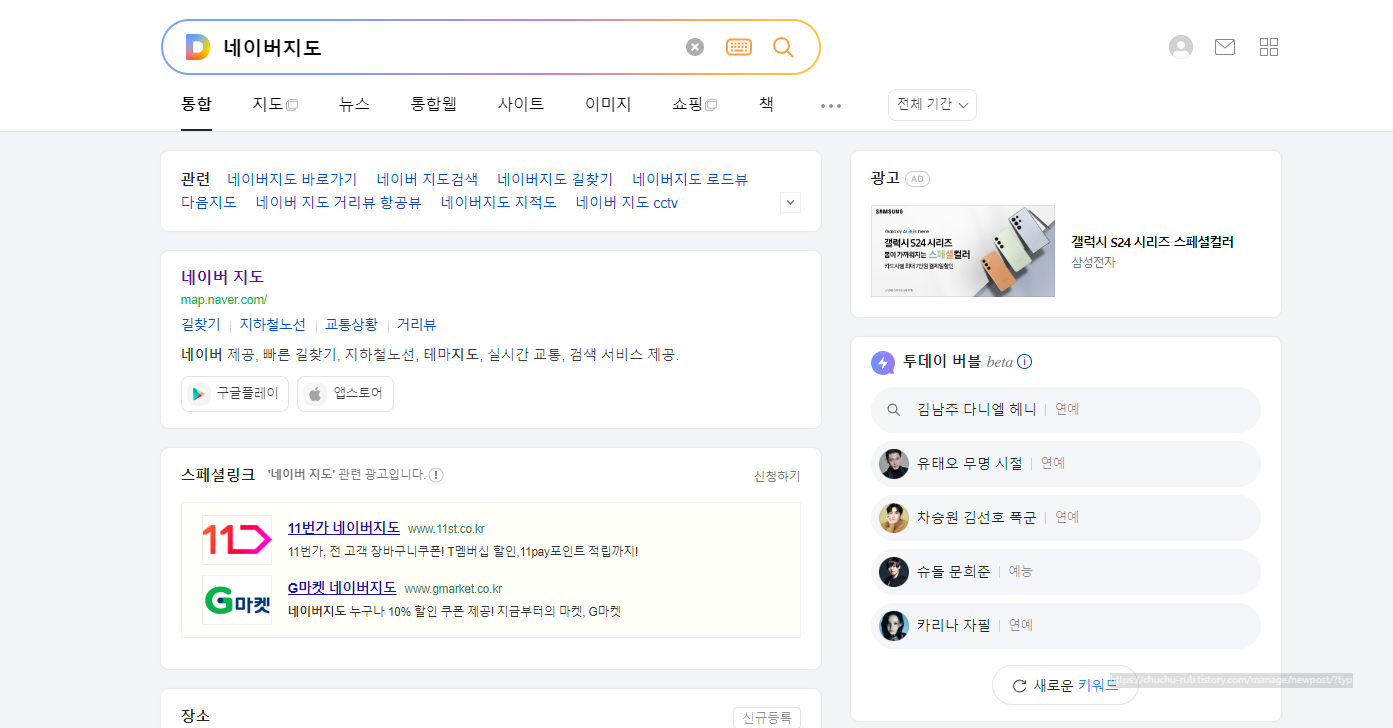Switch to the 사이트 tab
This screenshot has height=728, width=1393.
pyautogui.click(x=521, y=104)
